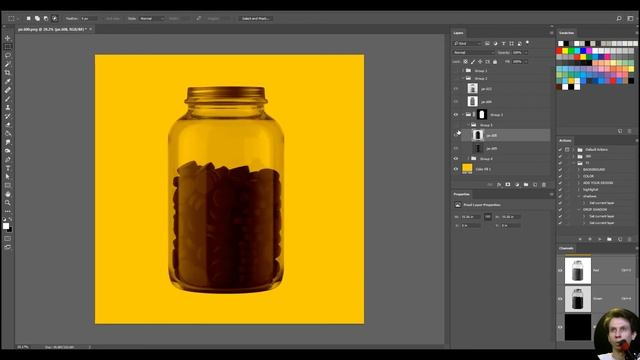Viewport: 640px width, 360px height.
Task: Click the Add to selection option icon
Action: pos(37,18)
